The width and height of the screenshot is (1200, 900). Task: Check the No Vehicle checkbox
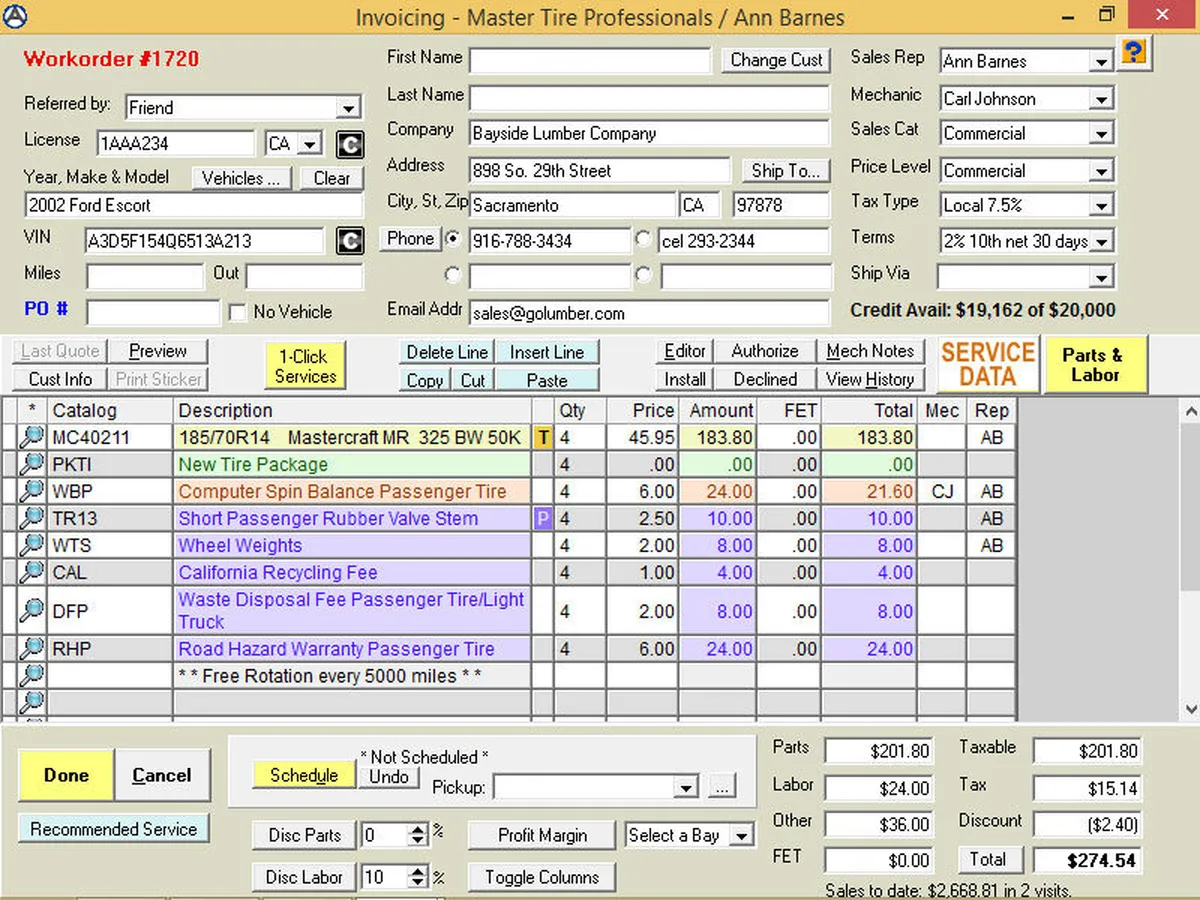pyautogui.click(x=237, y=313)
